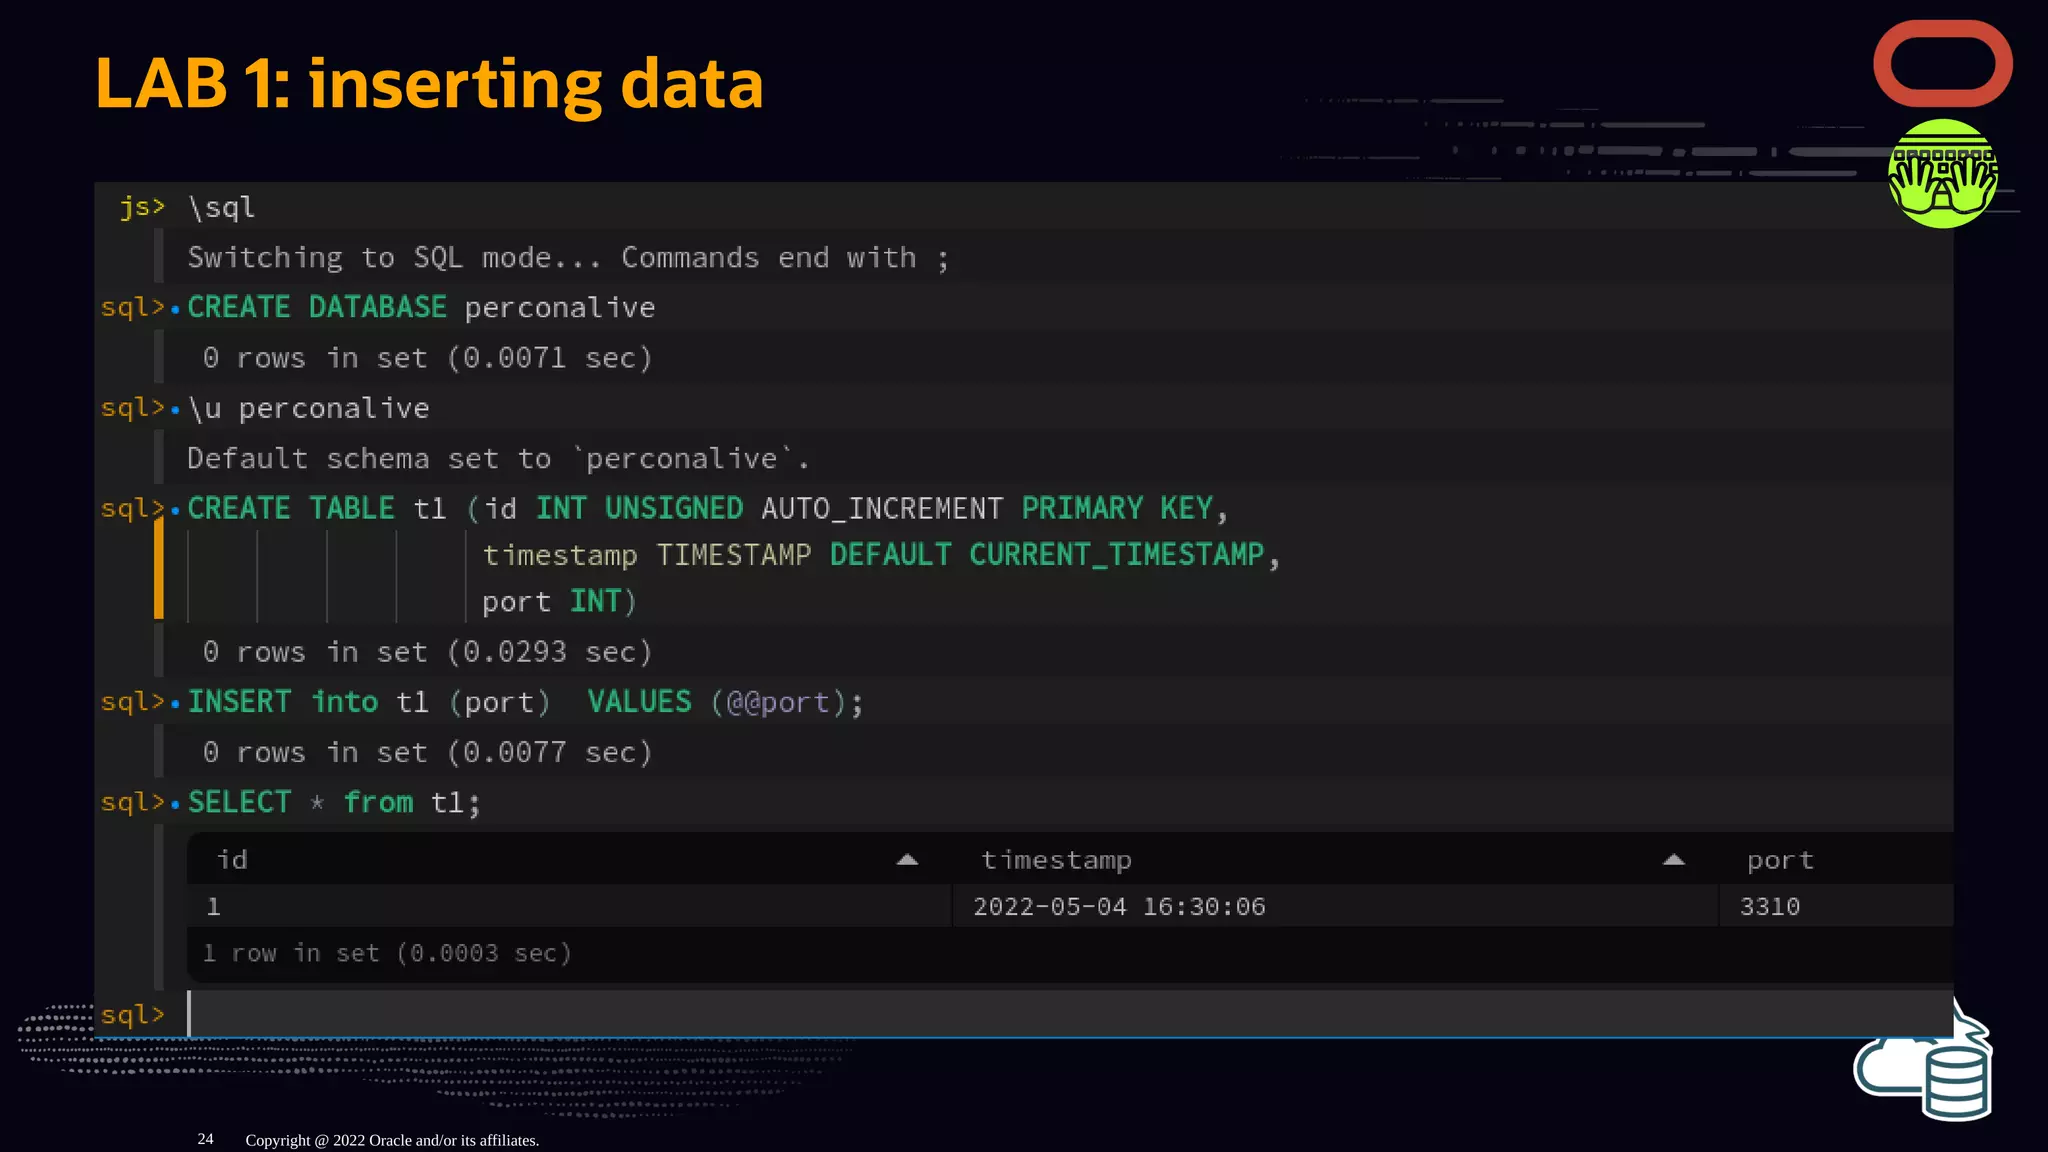Select the result cell 2022-05-04 16:30:06
This screenshot has width=2048, height=1152.
pos(1119,907)
